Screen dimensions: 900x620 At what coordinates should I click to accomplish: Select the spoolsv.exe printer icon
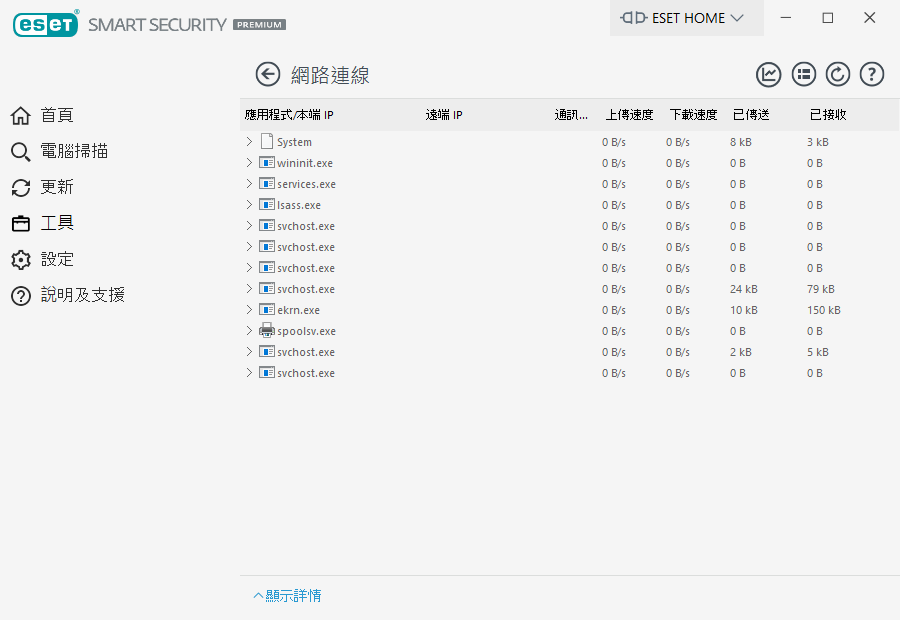pos(267,331)
